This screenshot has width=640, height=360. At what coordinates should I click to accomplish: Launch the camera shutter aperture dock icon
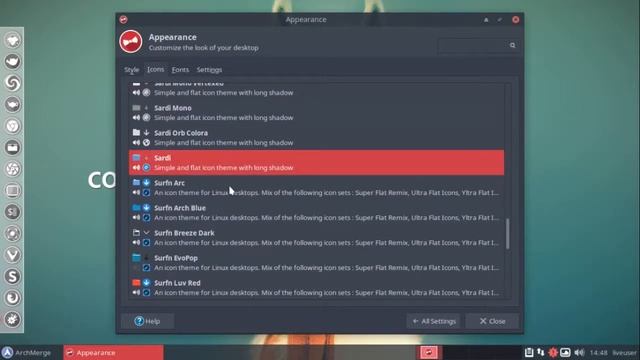(12, 169)
